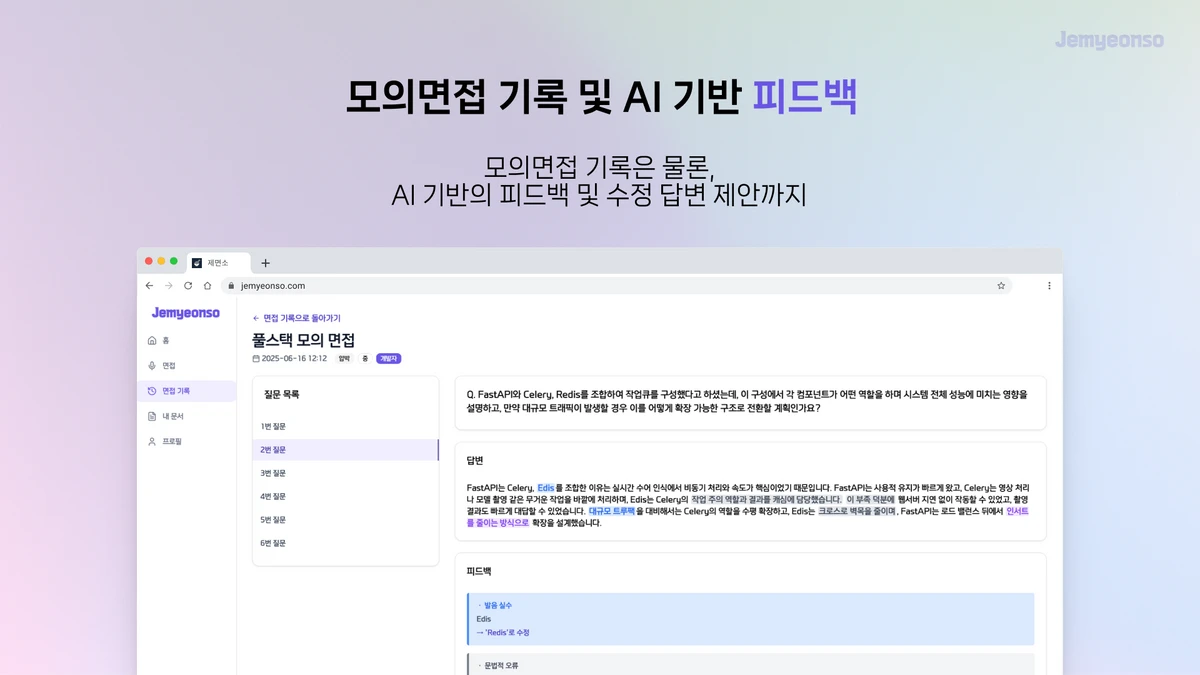1200x675 pixels.
Task: Click the jemyeonso.com address bar
Action: click(616, 285)
